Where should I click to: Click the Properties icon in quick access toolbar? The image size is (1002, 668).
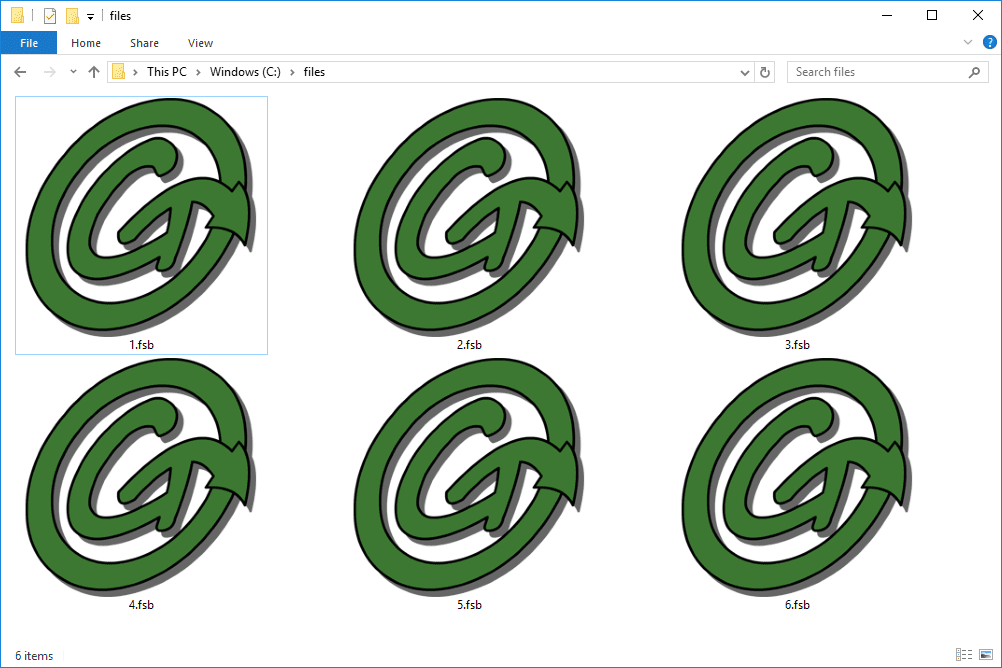[x=50, y=16]
